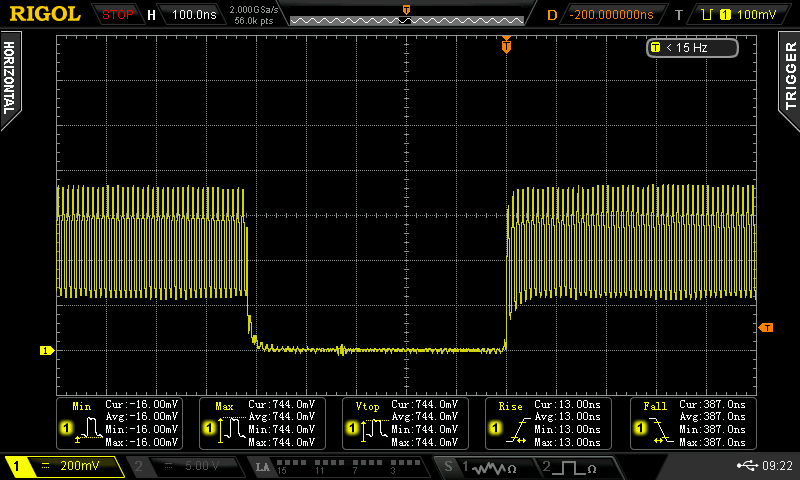The width and height of the screenshot is (800, 480).
Task: Click the -200.000000ns delay value
Action: tap(610, 15)
